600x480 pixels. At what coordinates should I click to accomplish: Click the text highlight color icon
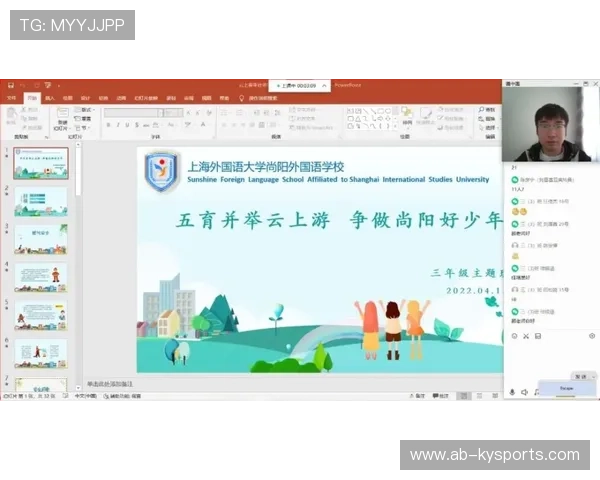click(188, 125)
